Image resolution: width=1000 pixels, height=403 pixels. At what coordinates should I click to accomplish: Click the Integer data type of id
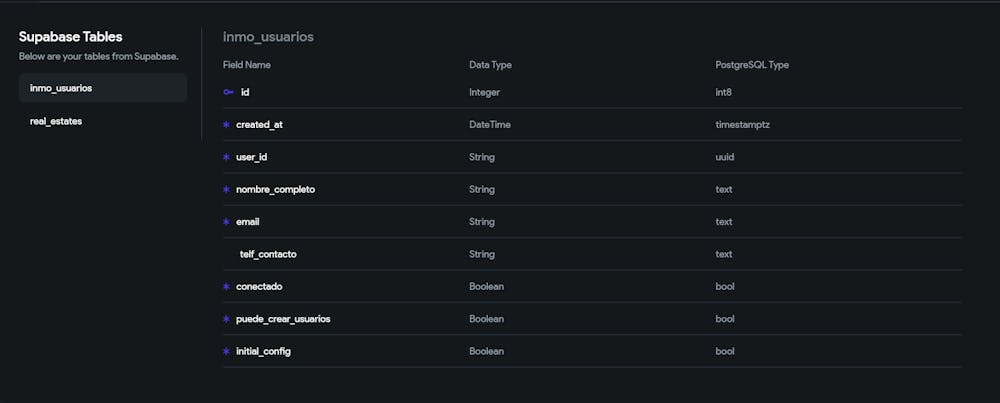(484, 92)
